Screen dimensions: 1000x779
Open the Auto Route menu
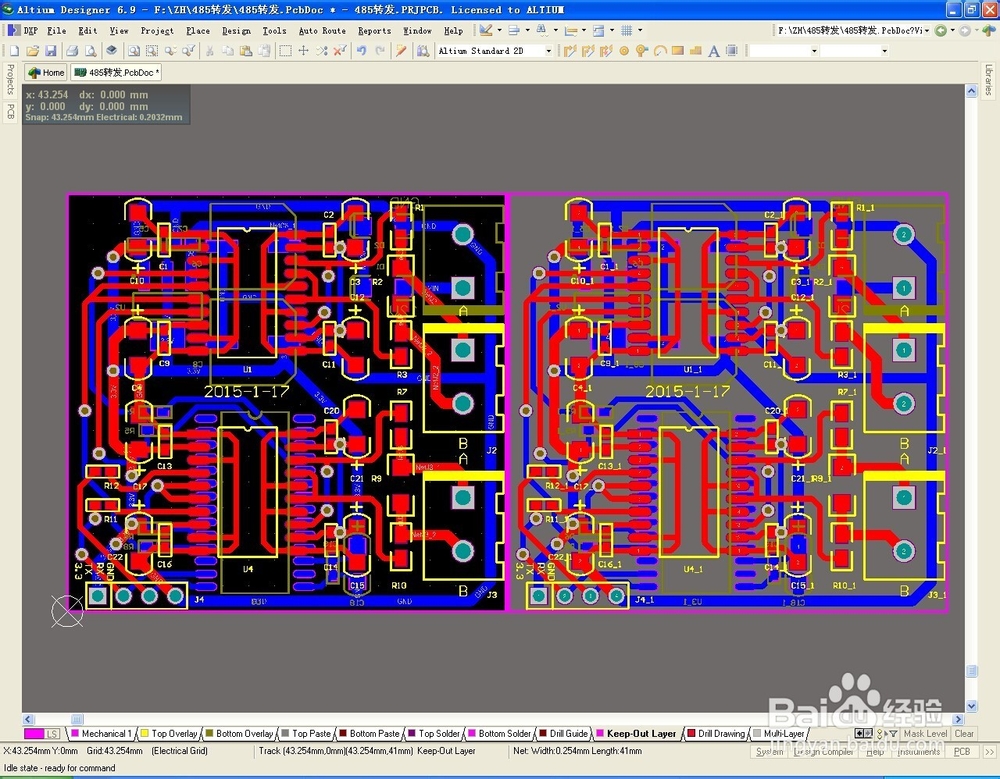[322, 31]
